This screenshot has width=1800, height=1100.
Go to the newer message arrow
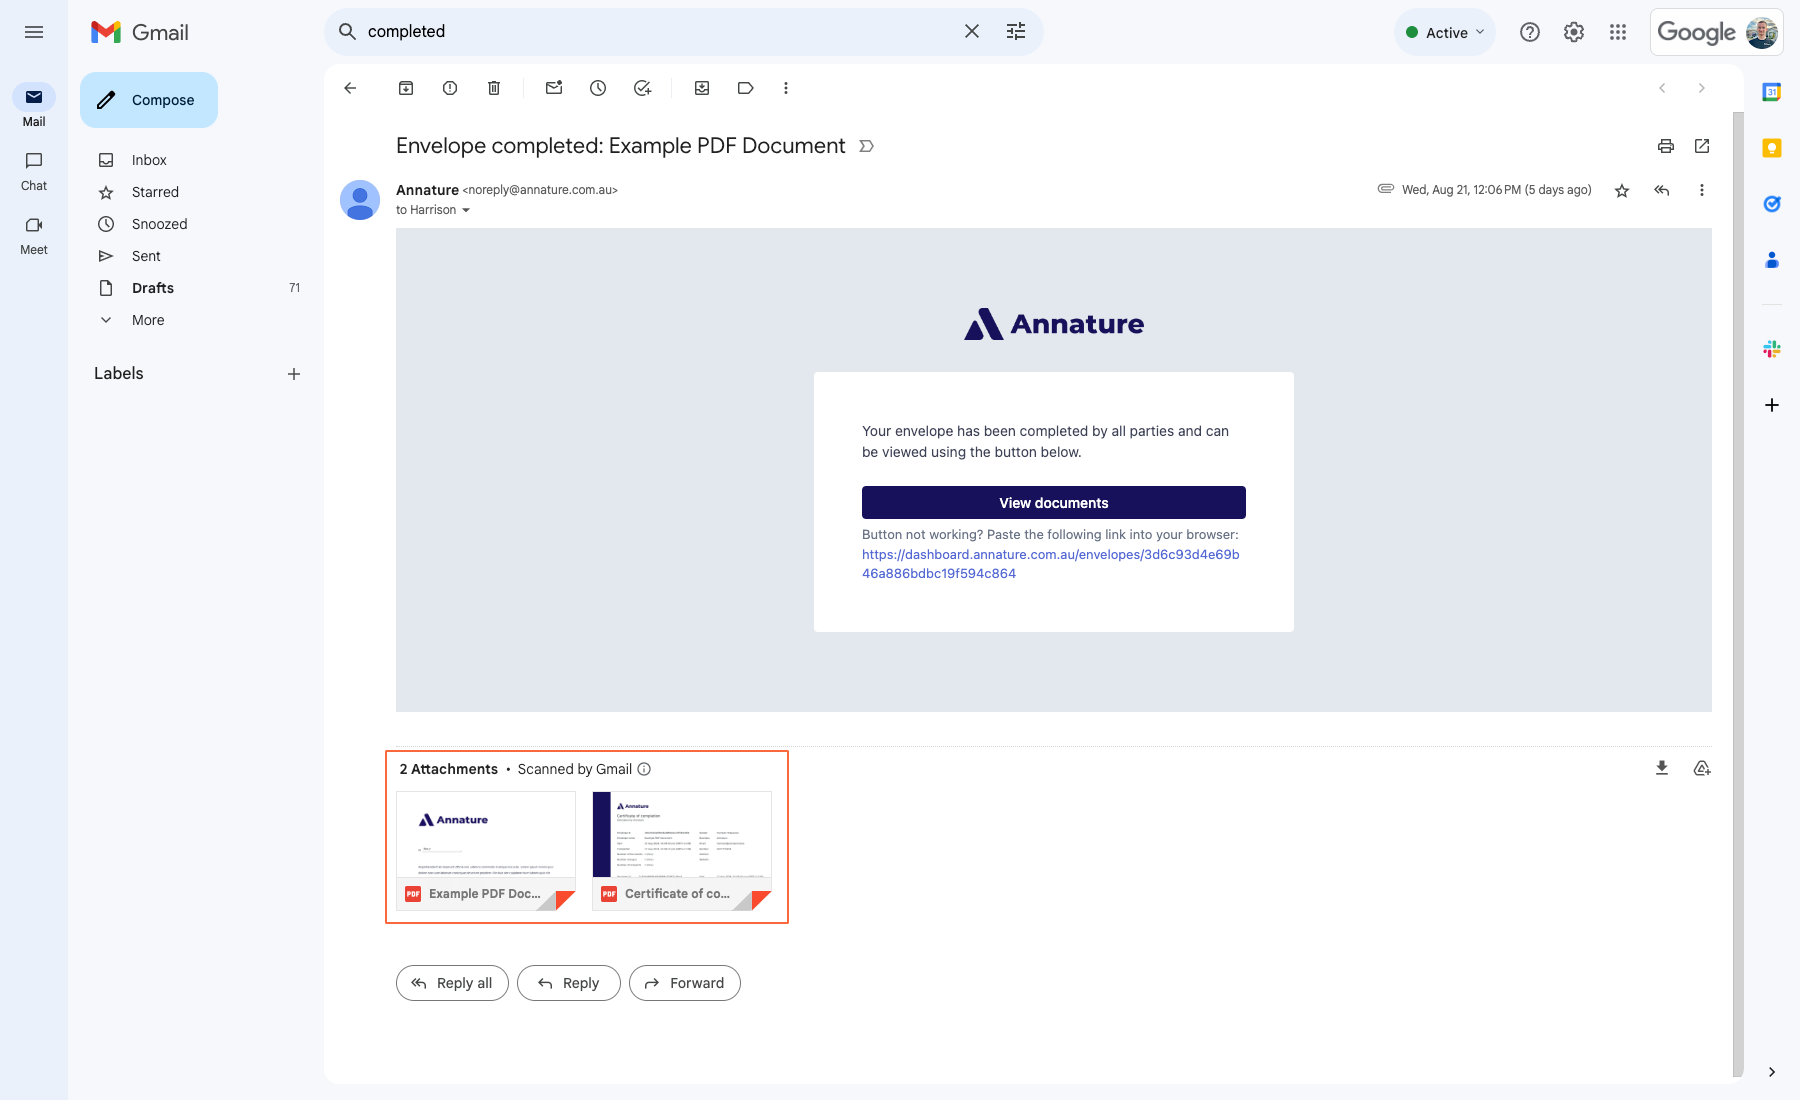tap(1662, 88)
